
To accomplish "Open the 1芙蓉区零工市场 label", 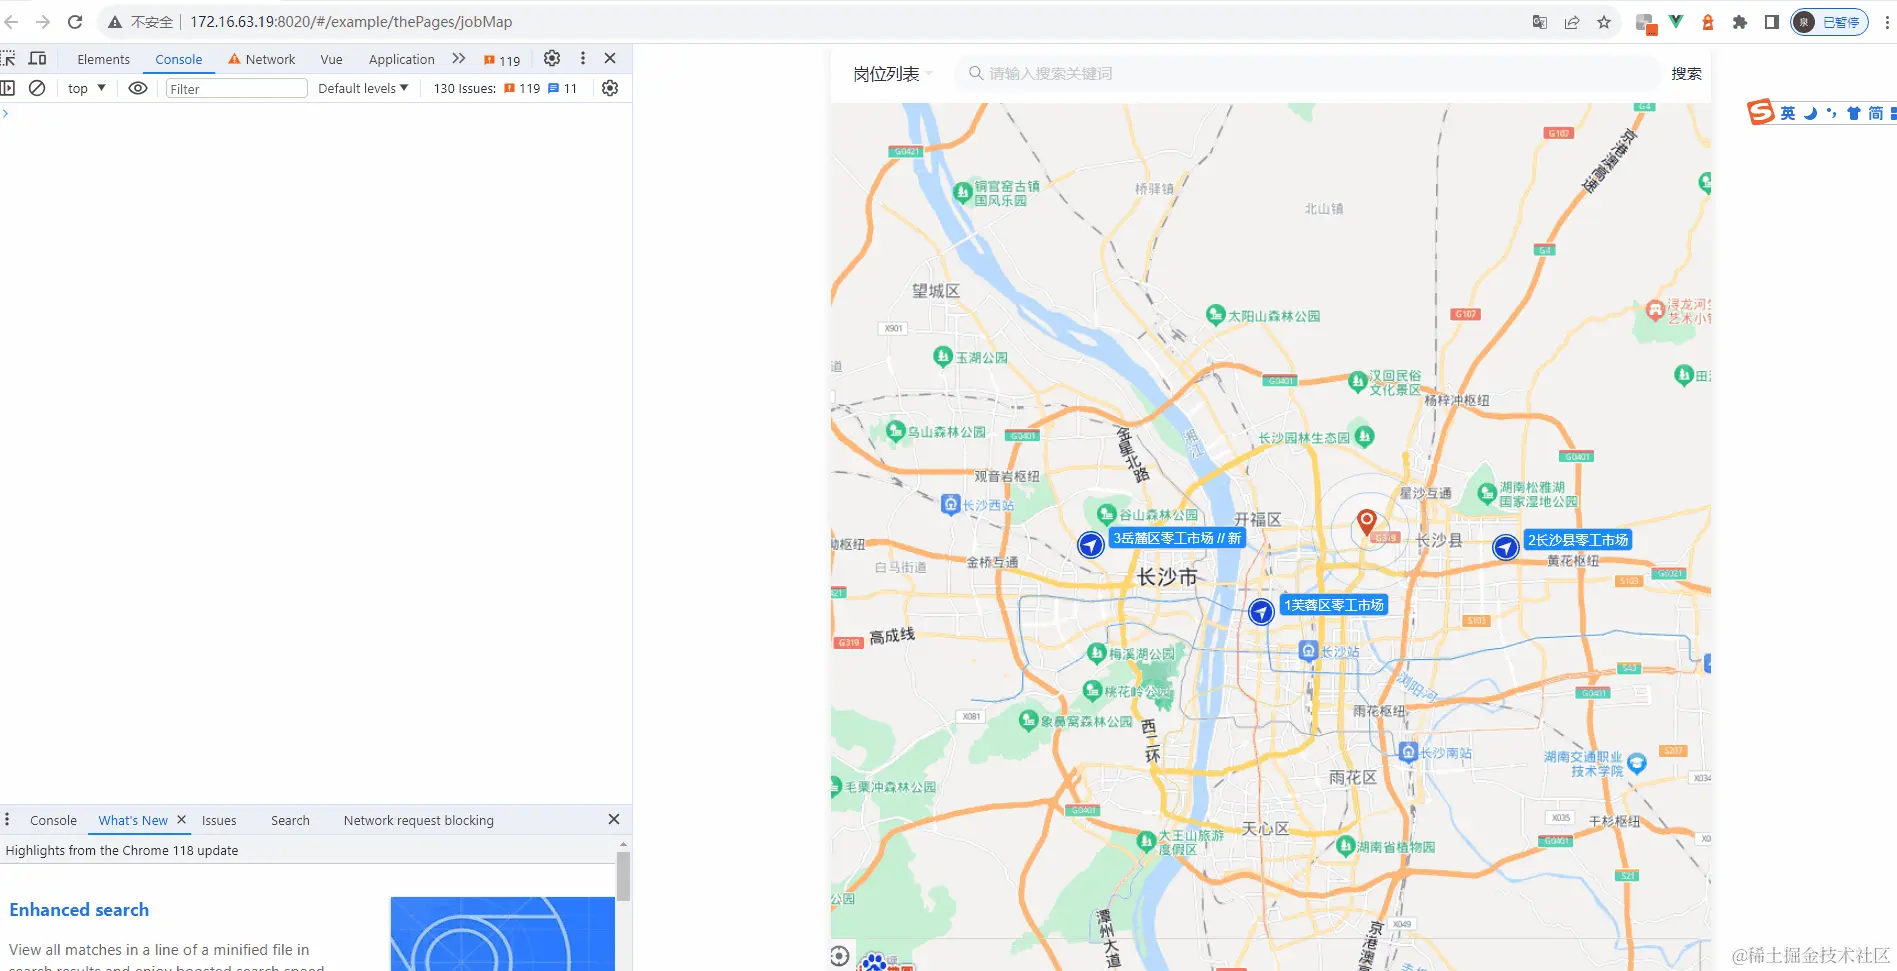I will click(1334, 605).
